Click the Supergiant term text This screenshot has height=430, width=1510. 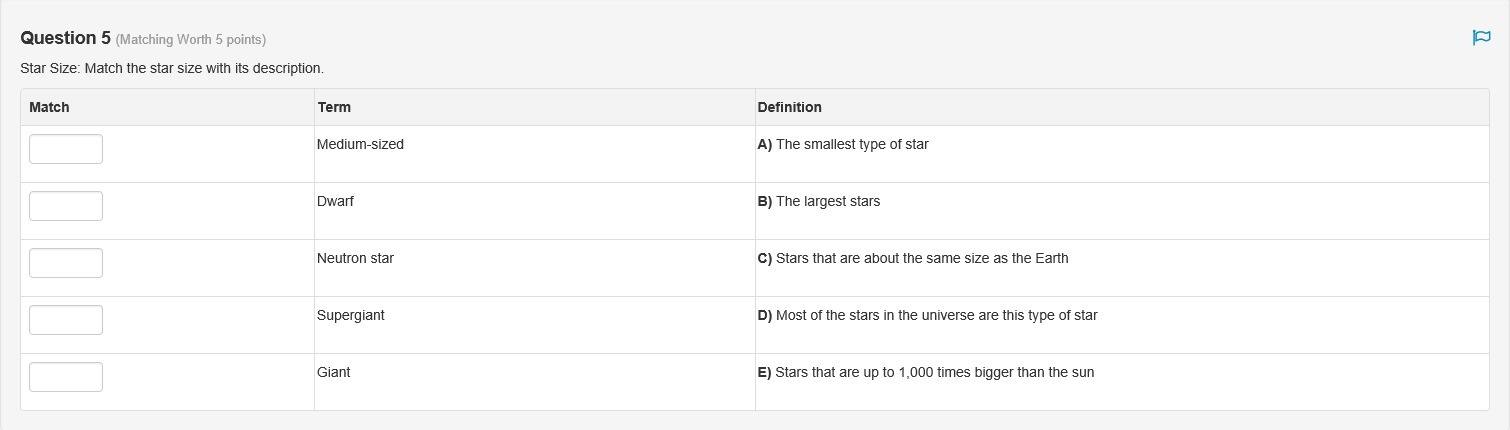pyautogui.click(x=350, y=315)
